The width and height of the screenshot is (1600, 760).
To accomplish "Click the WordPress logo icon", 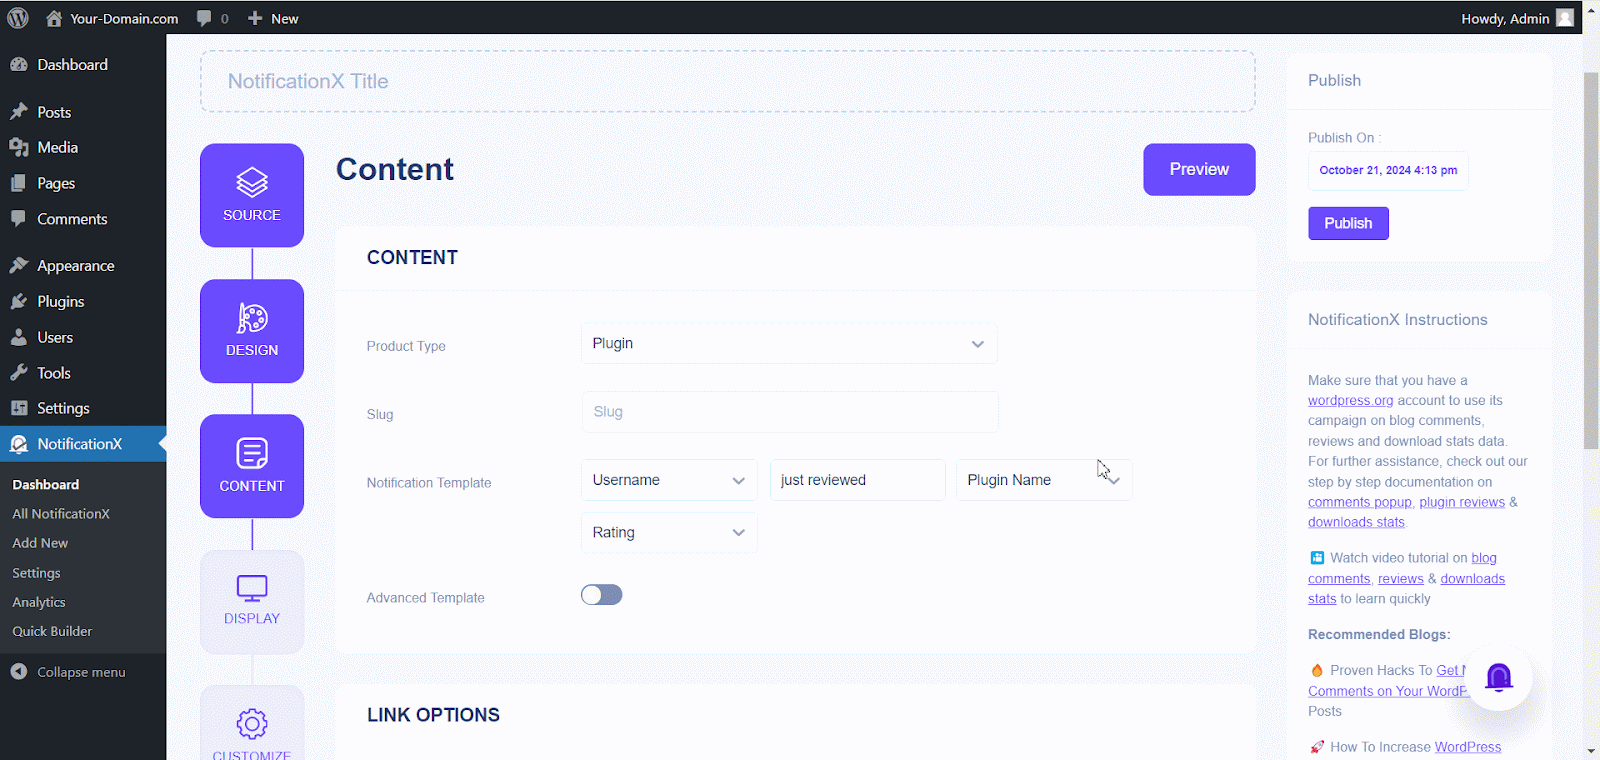I will 18,18.
